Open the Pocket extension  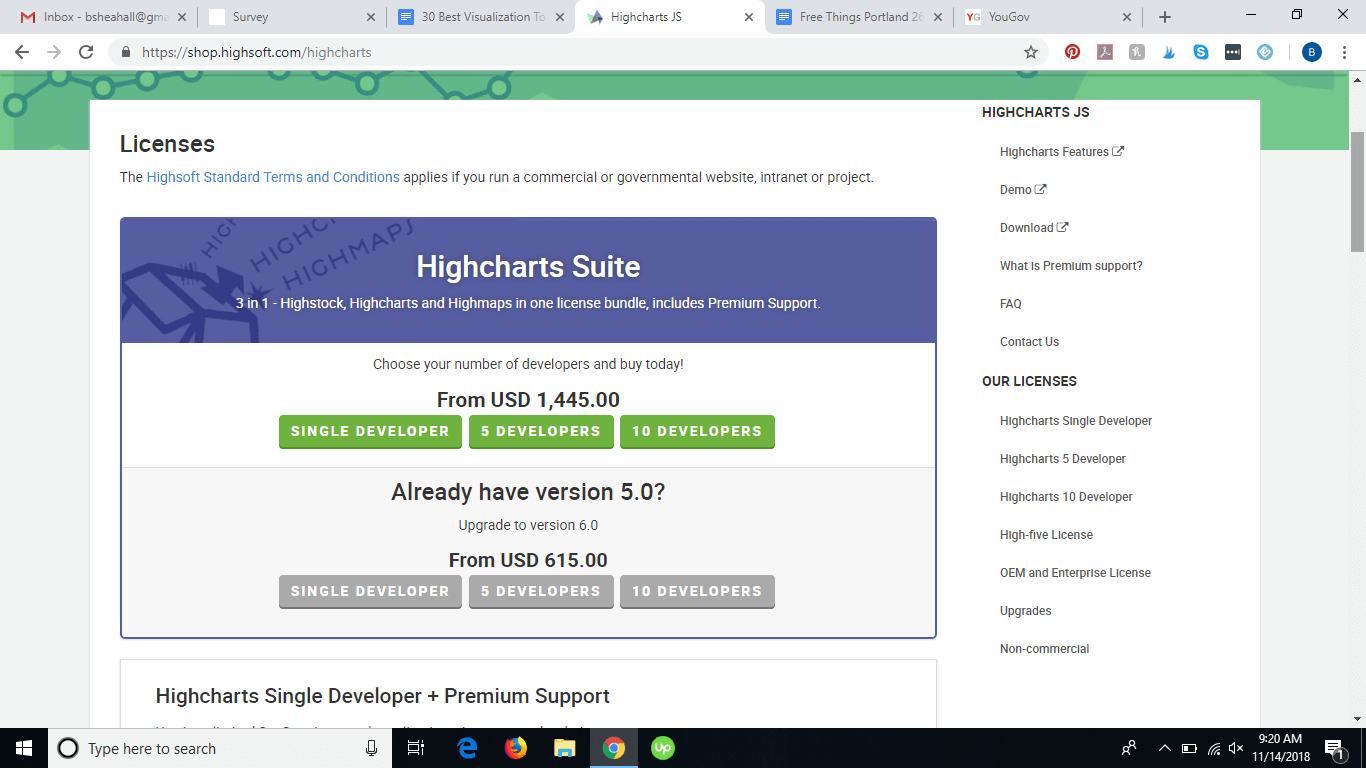coord(1265,51)
